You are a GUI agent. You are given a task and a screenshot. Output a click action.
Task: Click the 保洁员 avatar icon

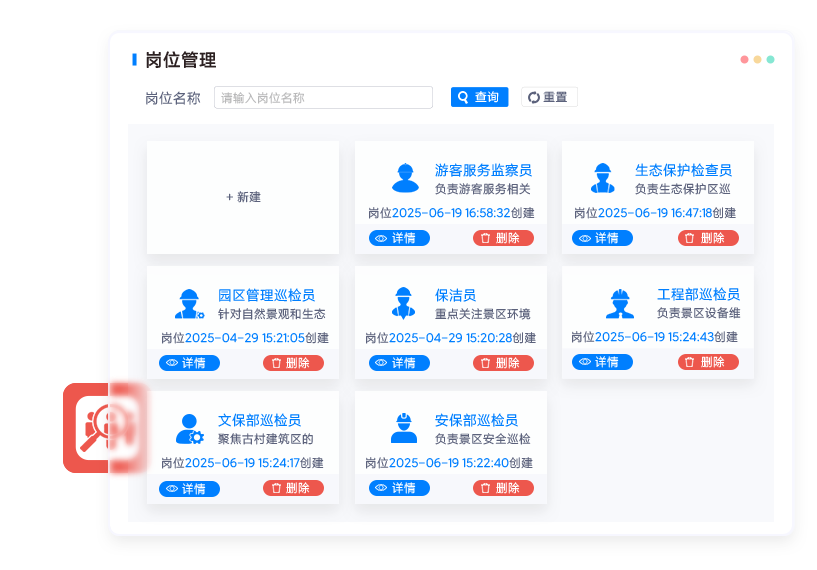[x=403, y=303]
